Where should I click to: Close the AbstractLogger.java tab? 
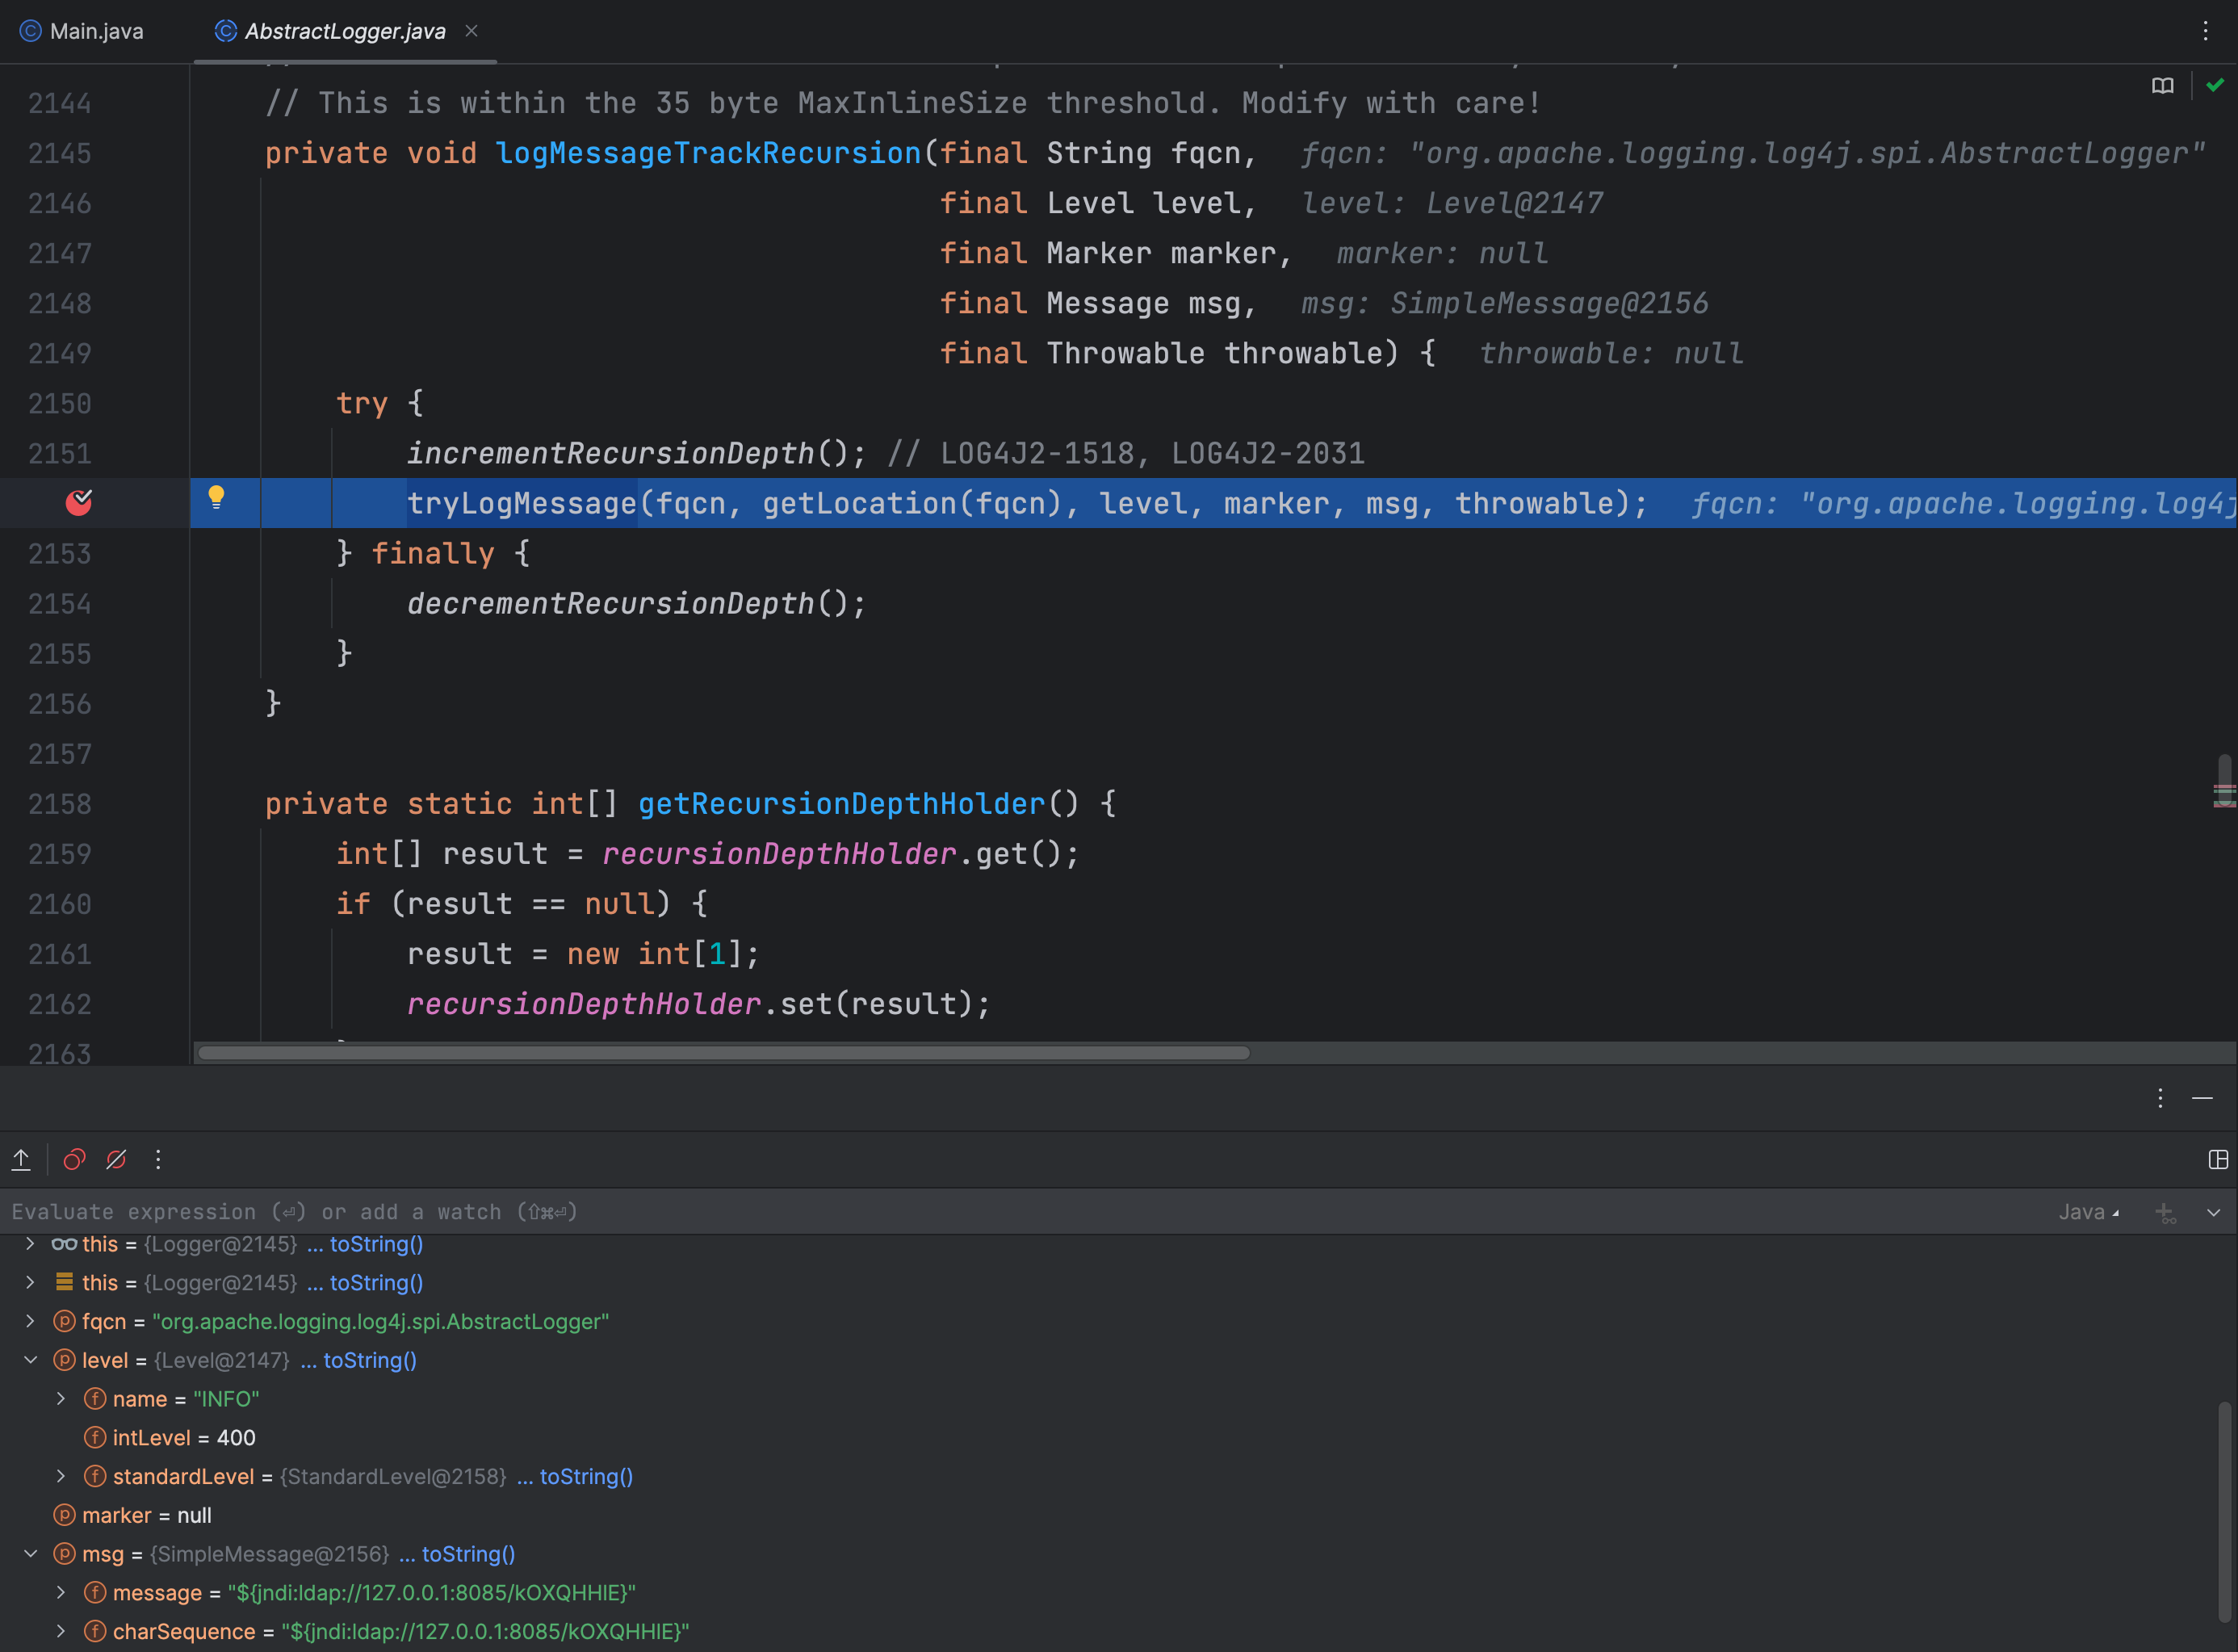point(472,31)
